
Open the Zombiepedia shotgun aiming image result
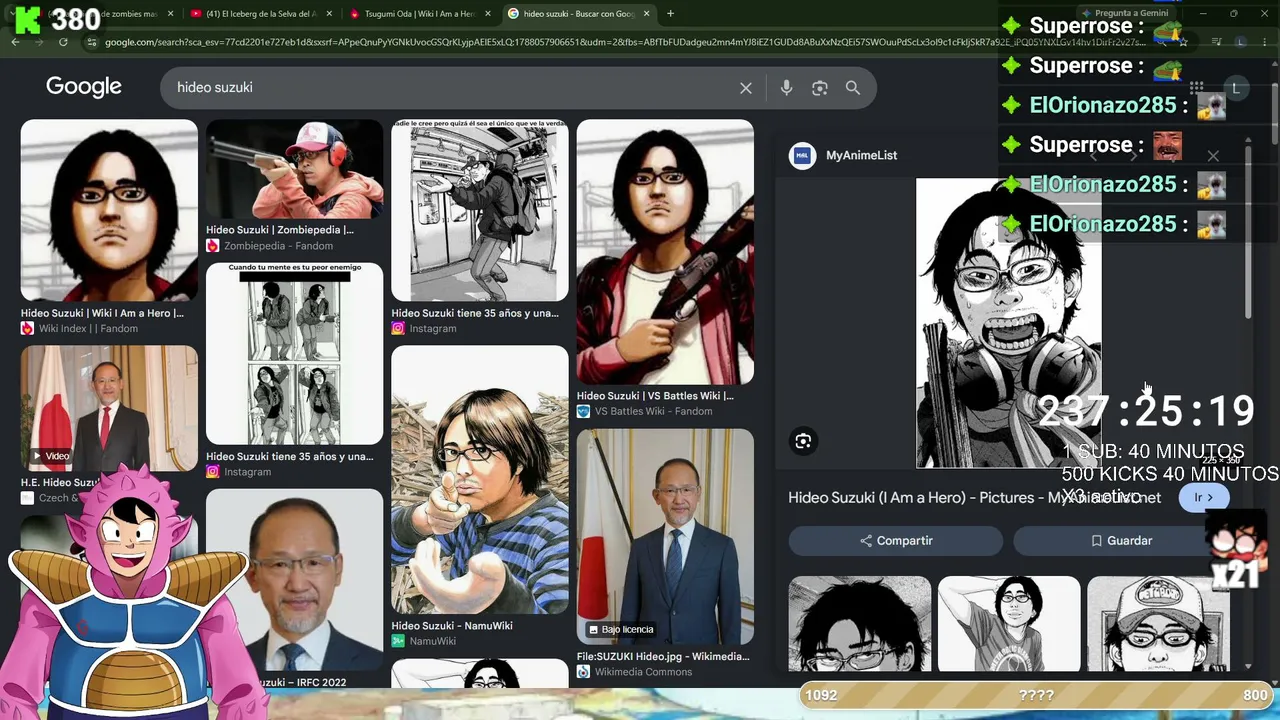294,169
